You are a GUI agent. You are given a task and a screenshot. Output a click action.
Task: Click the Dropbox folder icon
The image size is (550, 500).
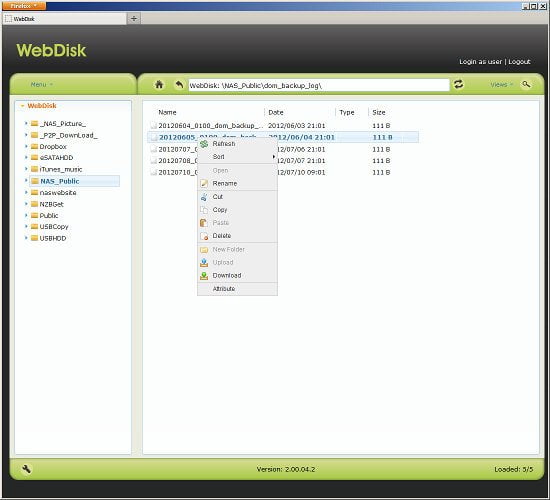click(x=34, y=146)
